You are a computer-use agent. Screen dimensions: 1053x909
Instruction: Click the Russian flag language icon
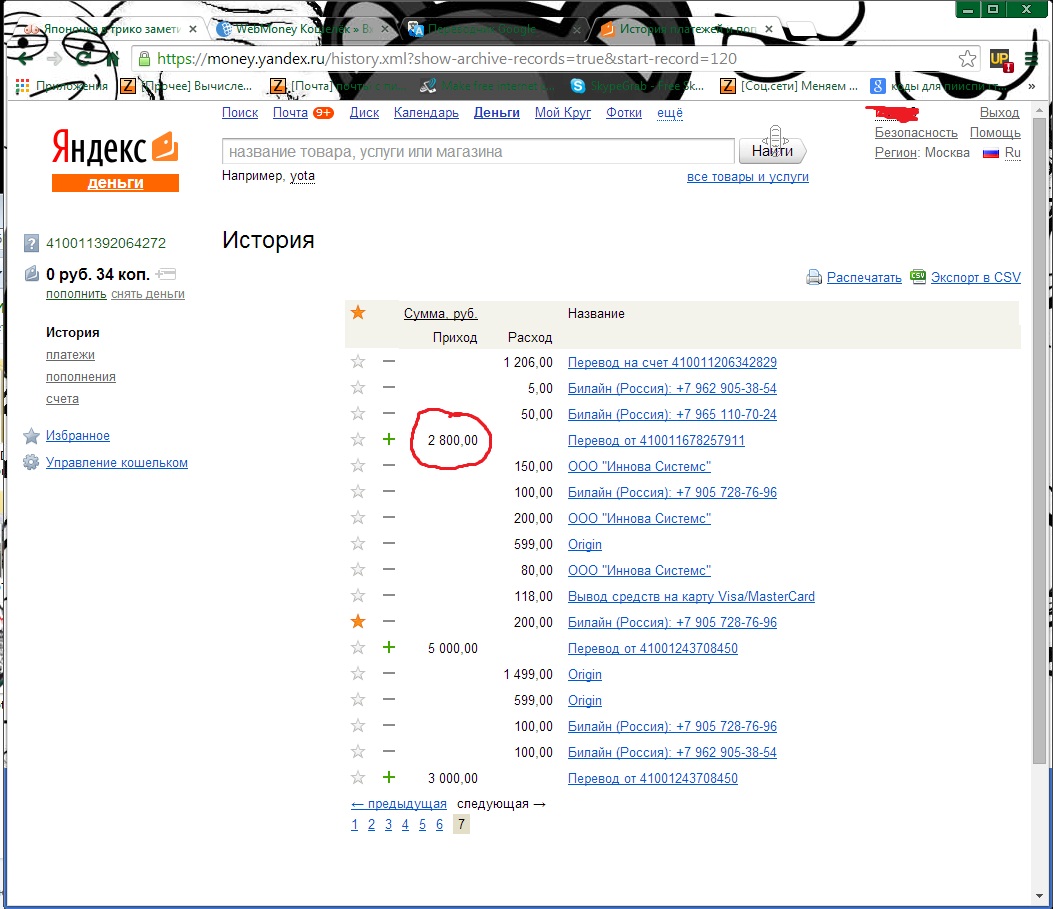point(991,153)
